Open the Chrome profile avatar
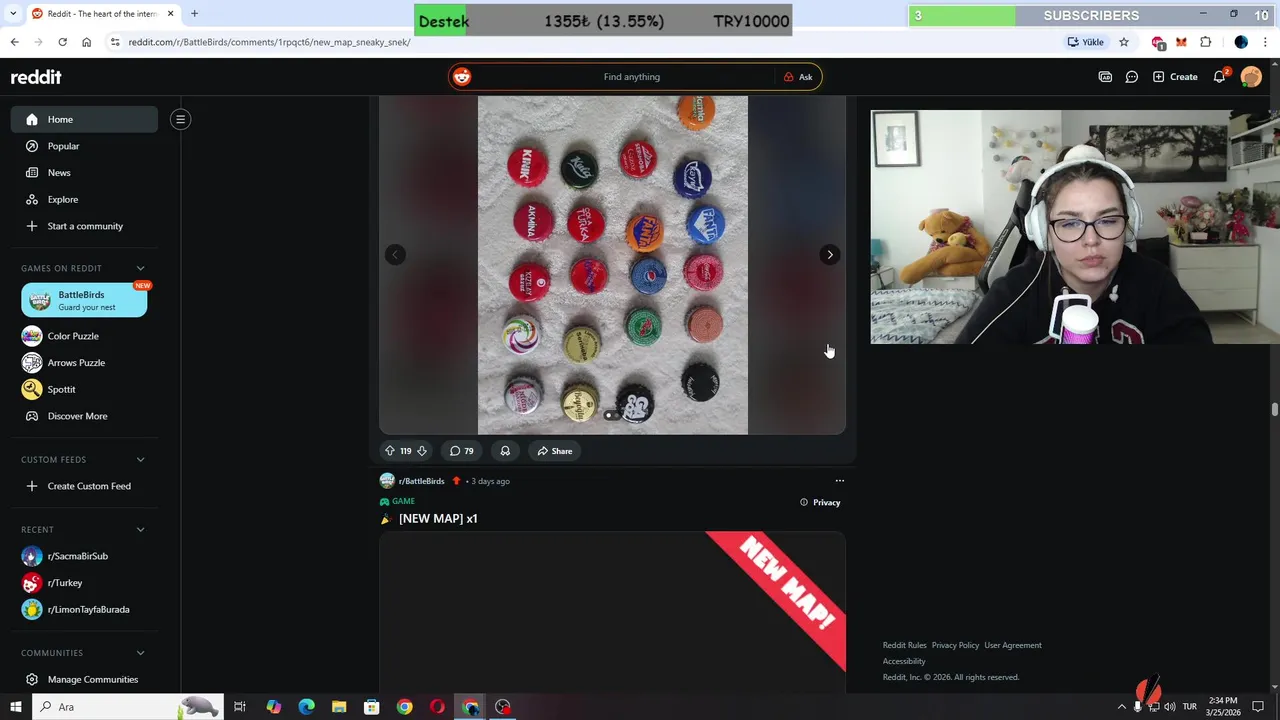1280x720 pixels. click(1241, 42)
